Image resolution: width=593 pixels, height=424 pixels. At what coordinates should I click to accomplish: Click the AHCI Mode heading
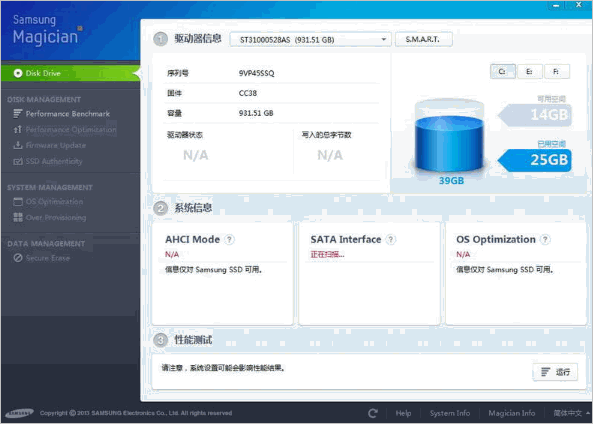[x=192, y=240]
